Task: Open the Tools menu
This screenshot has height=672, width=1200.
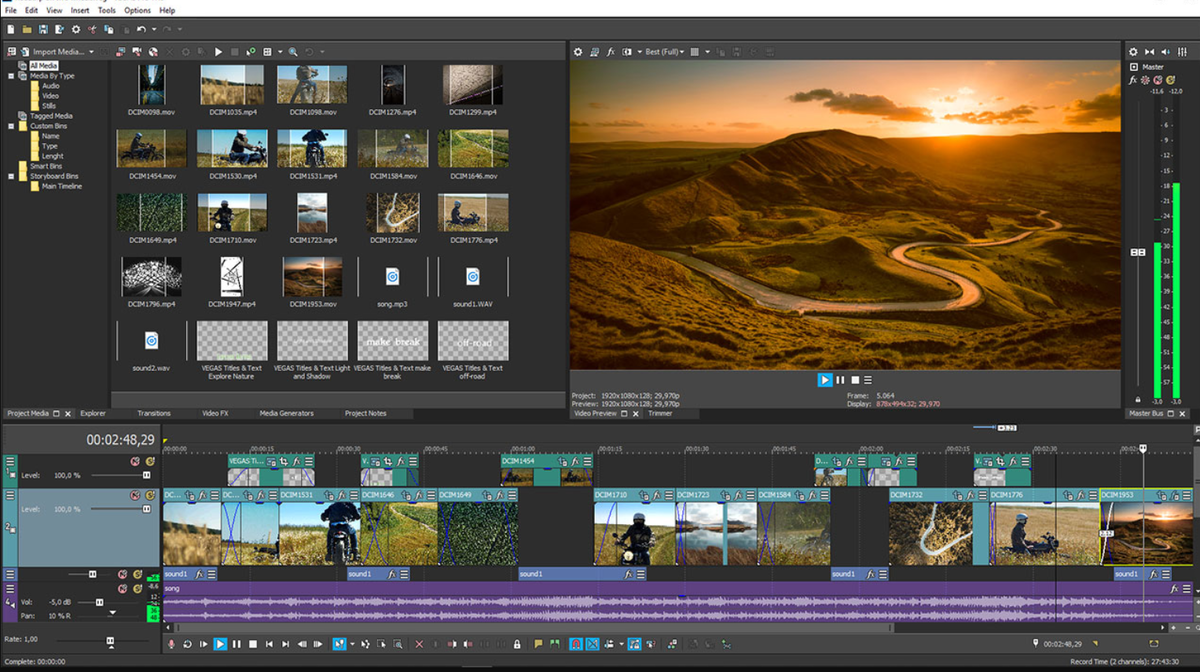Action: [x=107, y=10]
